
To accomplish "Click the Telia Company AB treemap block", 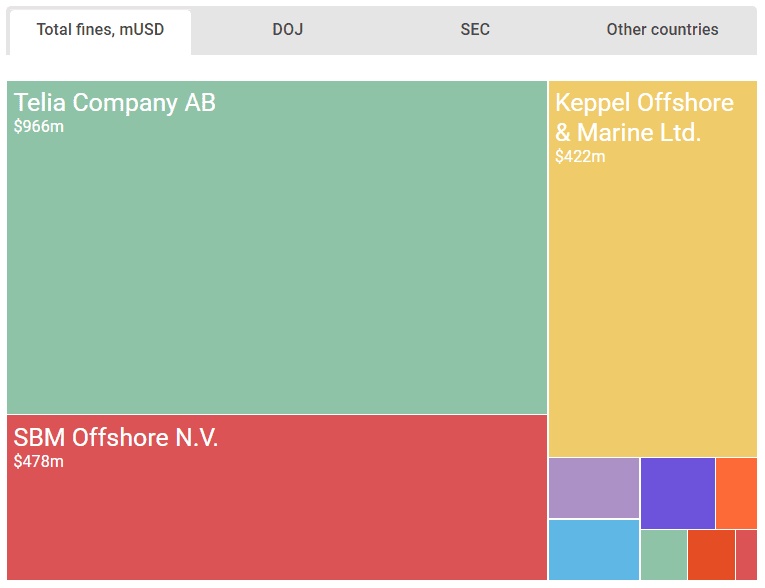I will 277,247.
